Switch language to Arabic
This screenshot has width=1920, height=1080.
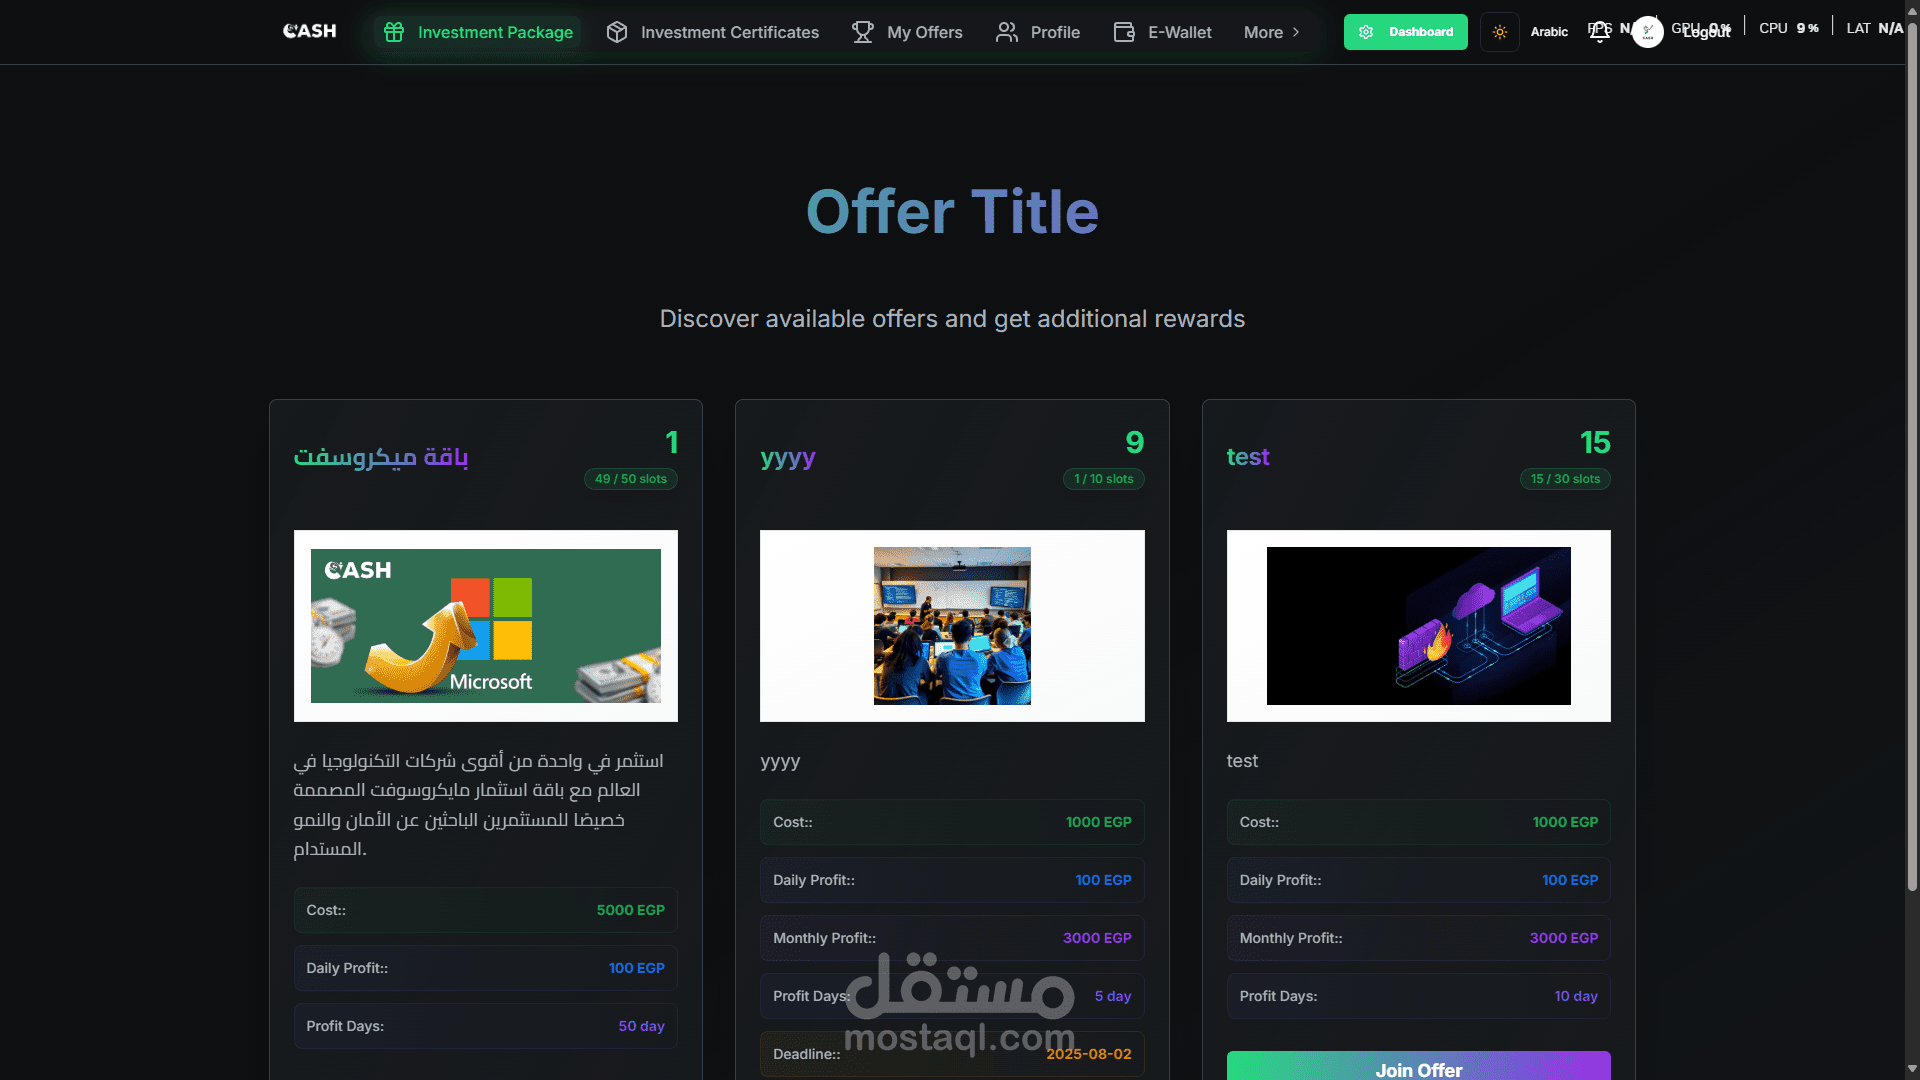pyautogui.click(x=1549, y=32)
